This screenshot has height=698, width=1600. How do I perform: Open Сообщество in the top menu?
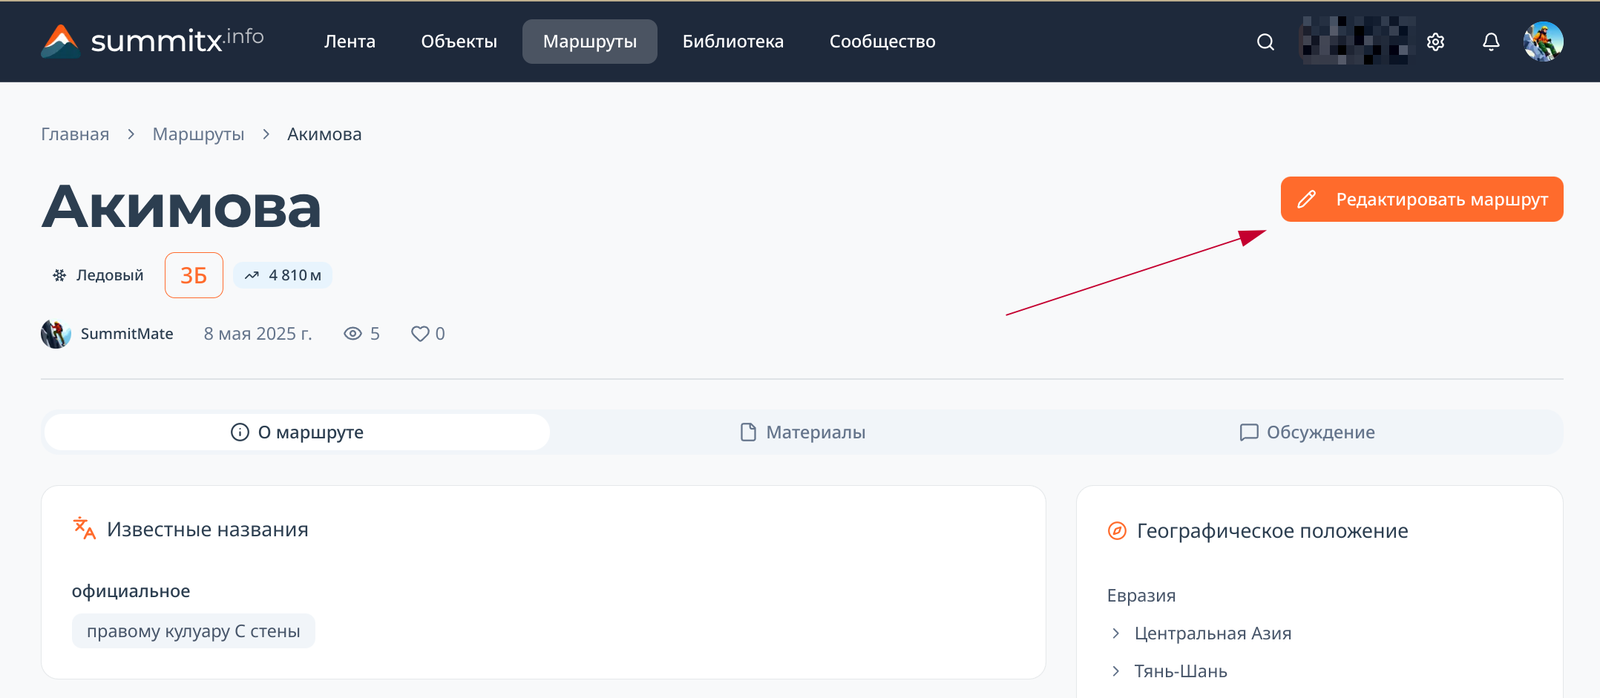[882, 42]
